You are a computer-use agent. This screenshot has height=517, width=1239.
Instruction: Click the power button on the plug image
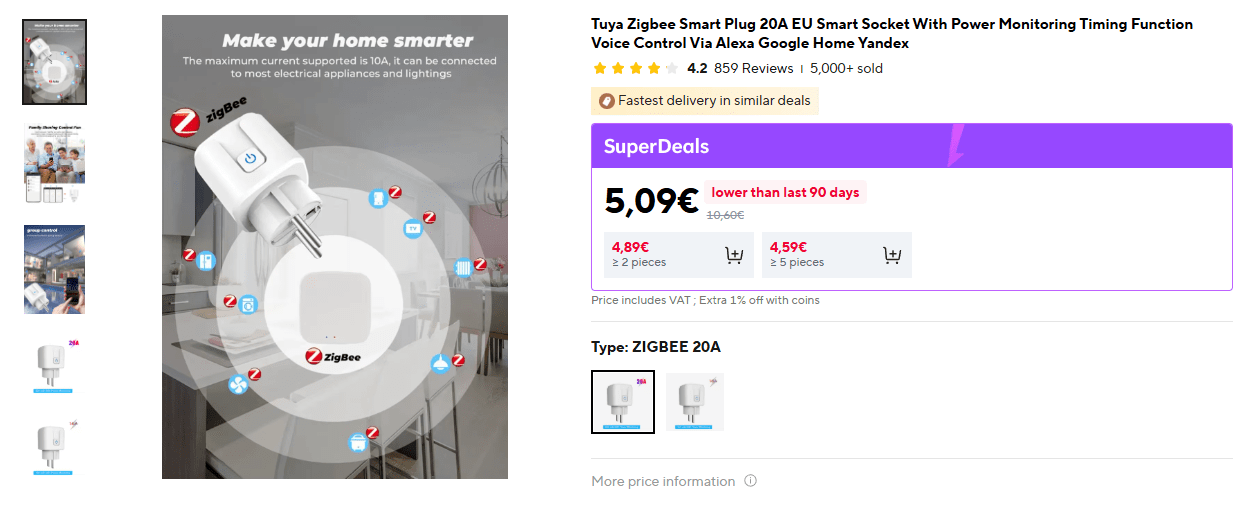(249, 158)
